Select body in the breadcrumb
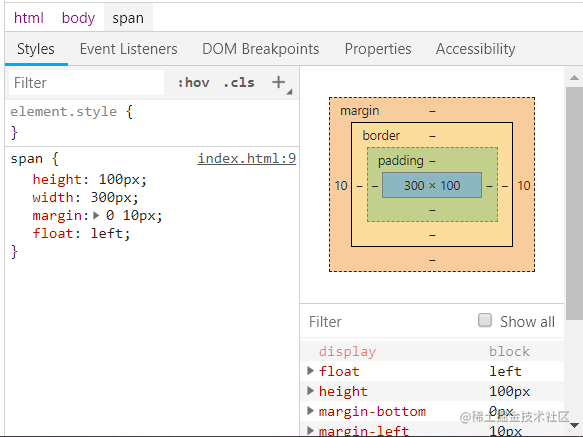 coord(78,18)
